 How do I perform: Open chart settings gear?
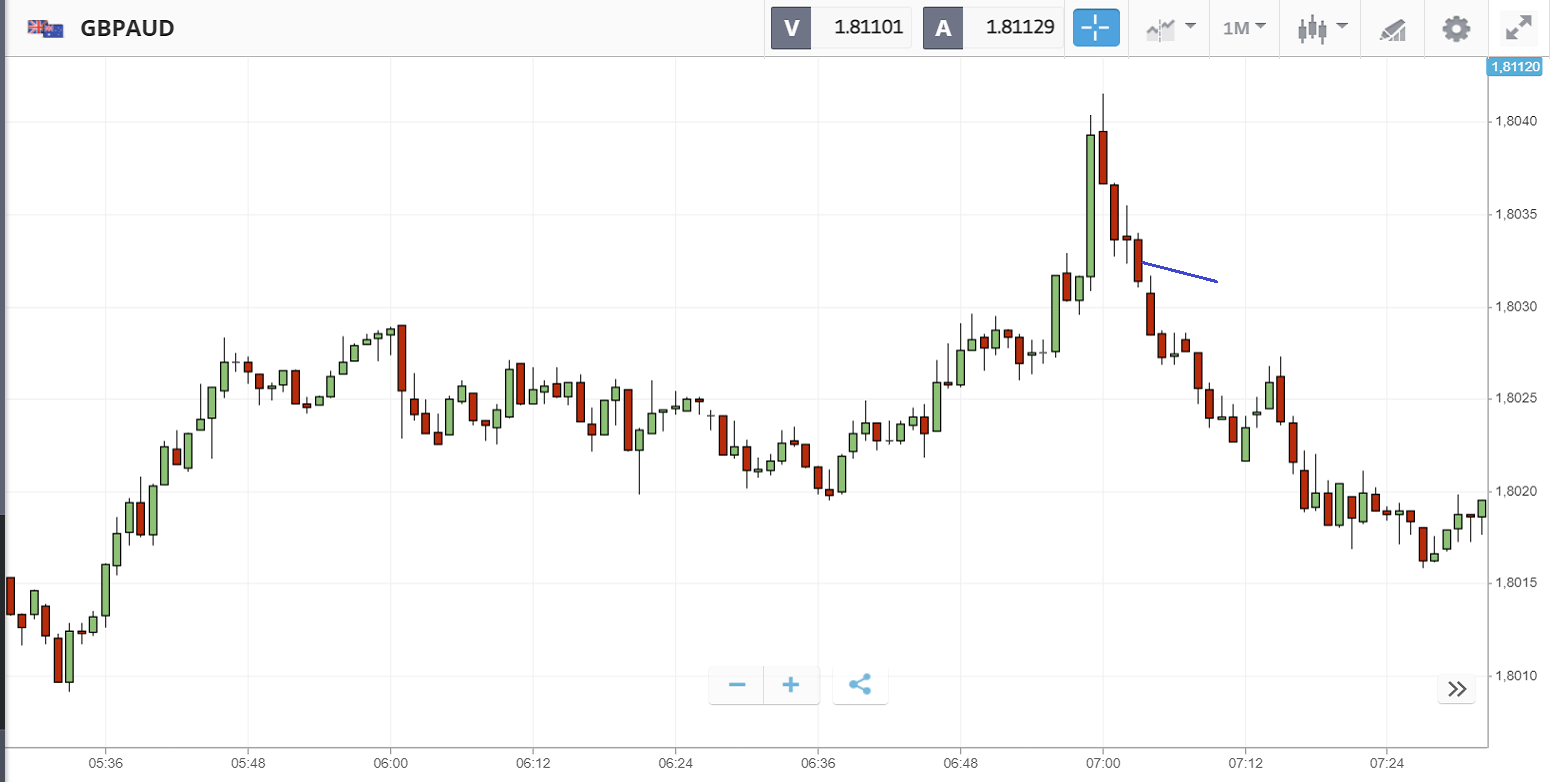click(1456, 28)
